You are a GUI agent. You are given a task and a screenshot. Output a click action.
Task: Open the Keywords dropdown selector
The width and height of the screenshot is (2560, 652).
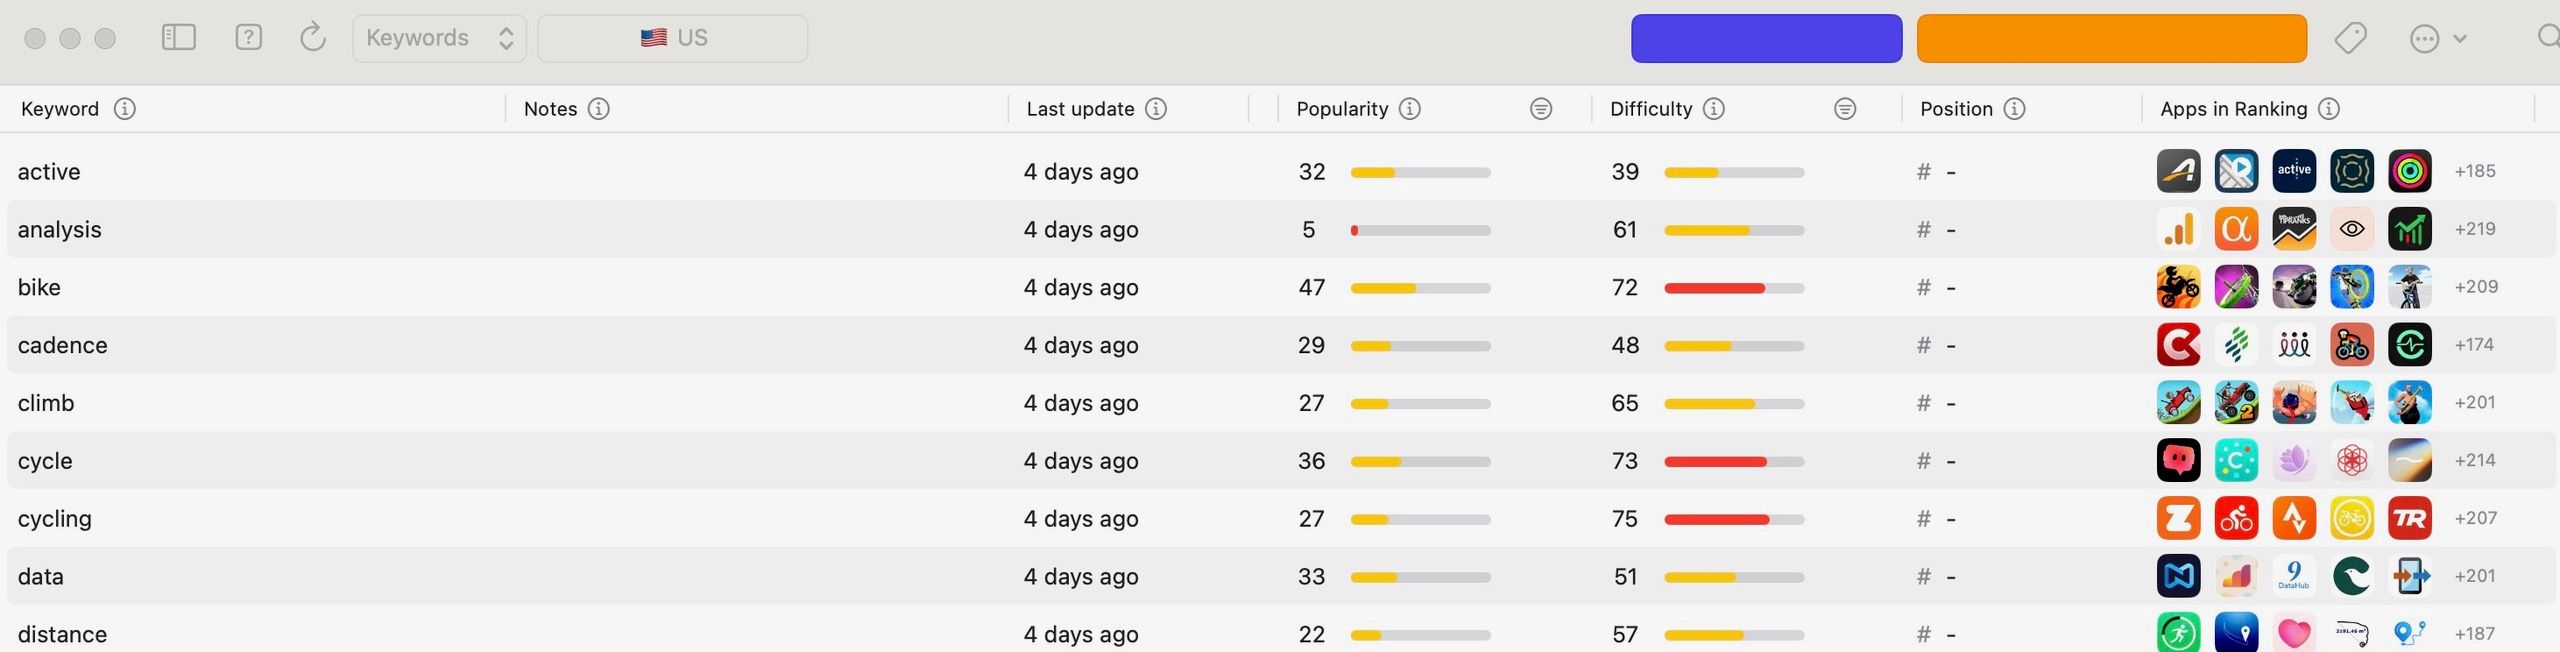[439, 38]
